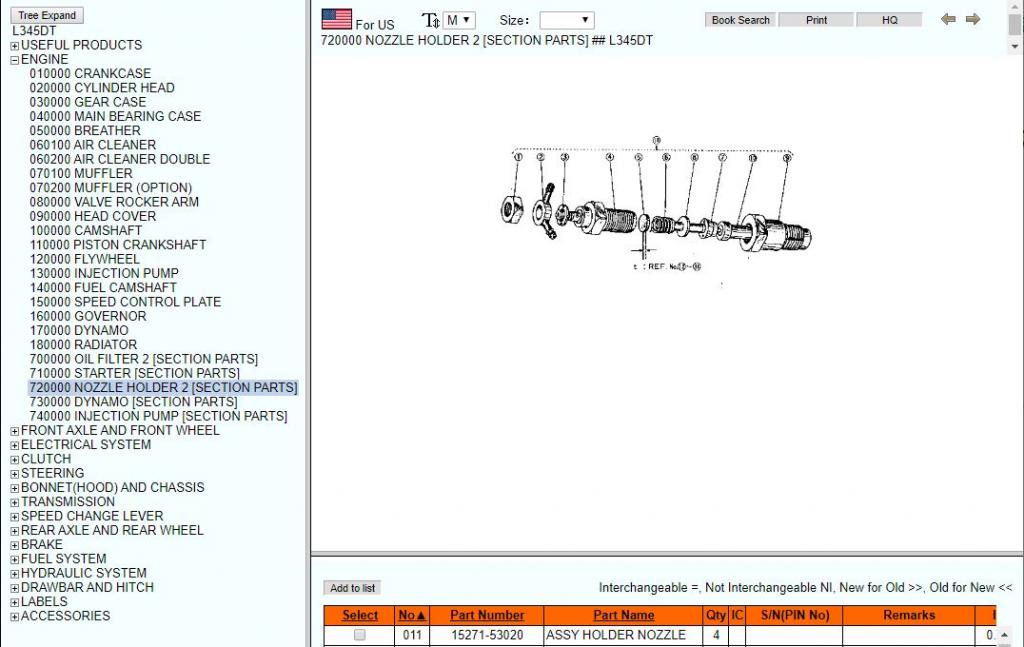Click the Print button
Screen dimensions: 1024x647
(816, 20)
